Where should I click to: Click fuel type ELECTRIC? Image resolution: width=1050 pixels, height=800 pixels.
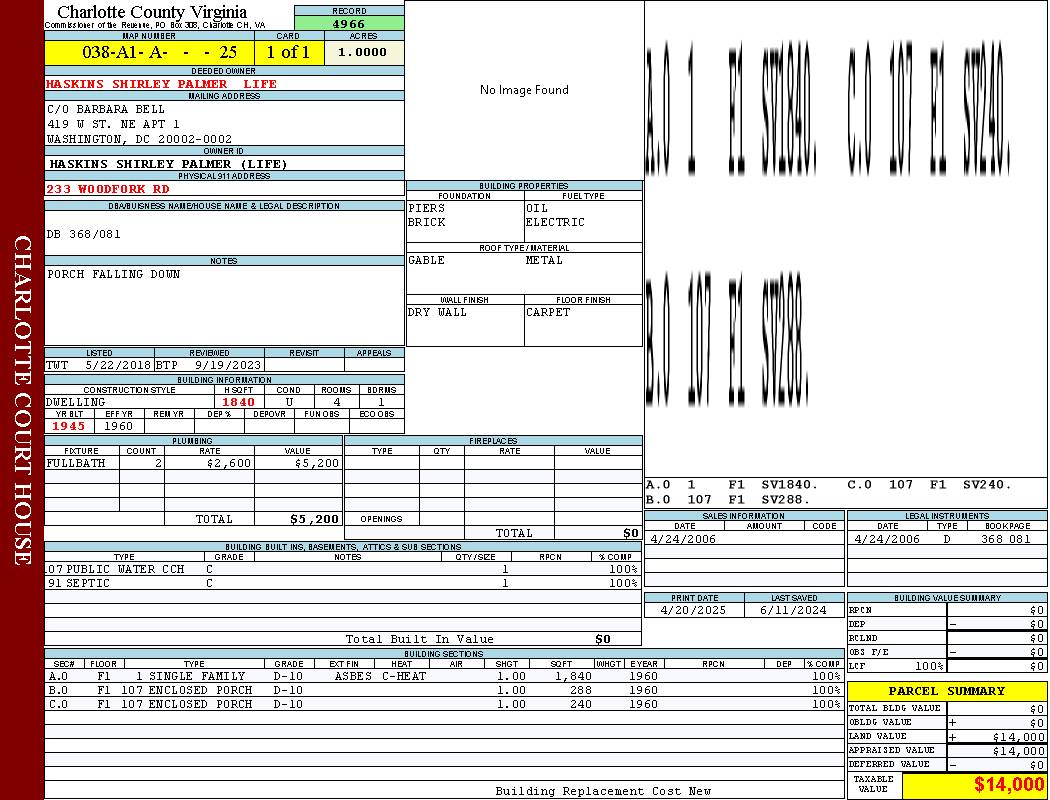coord(555,222)
